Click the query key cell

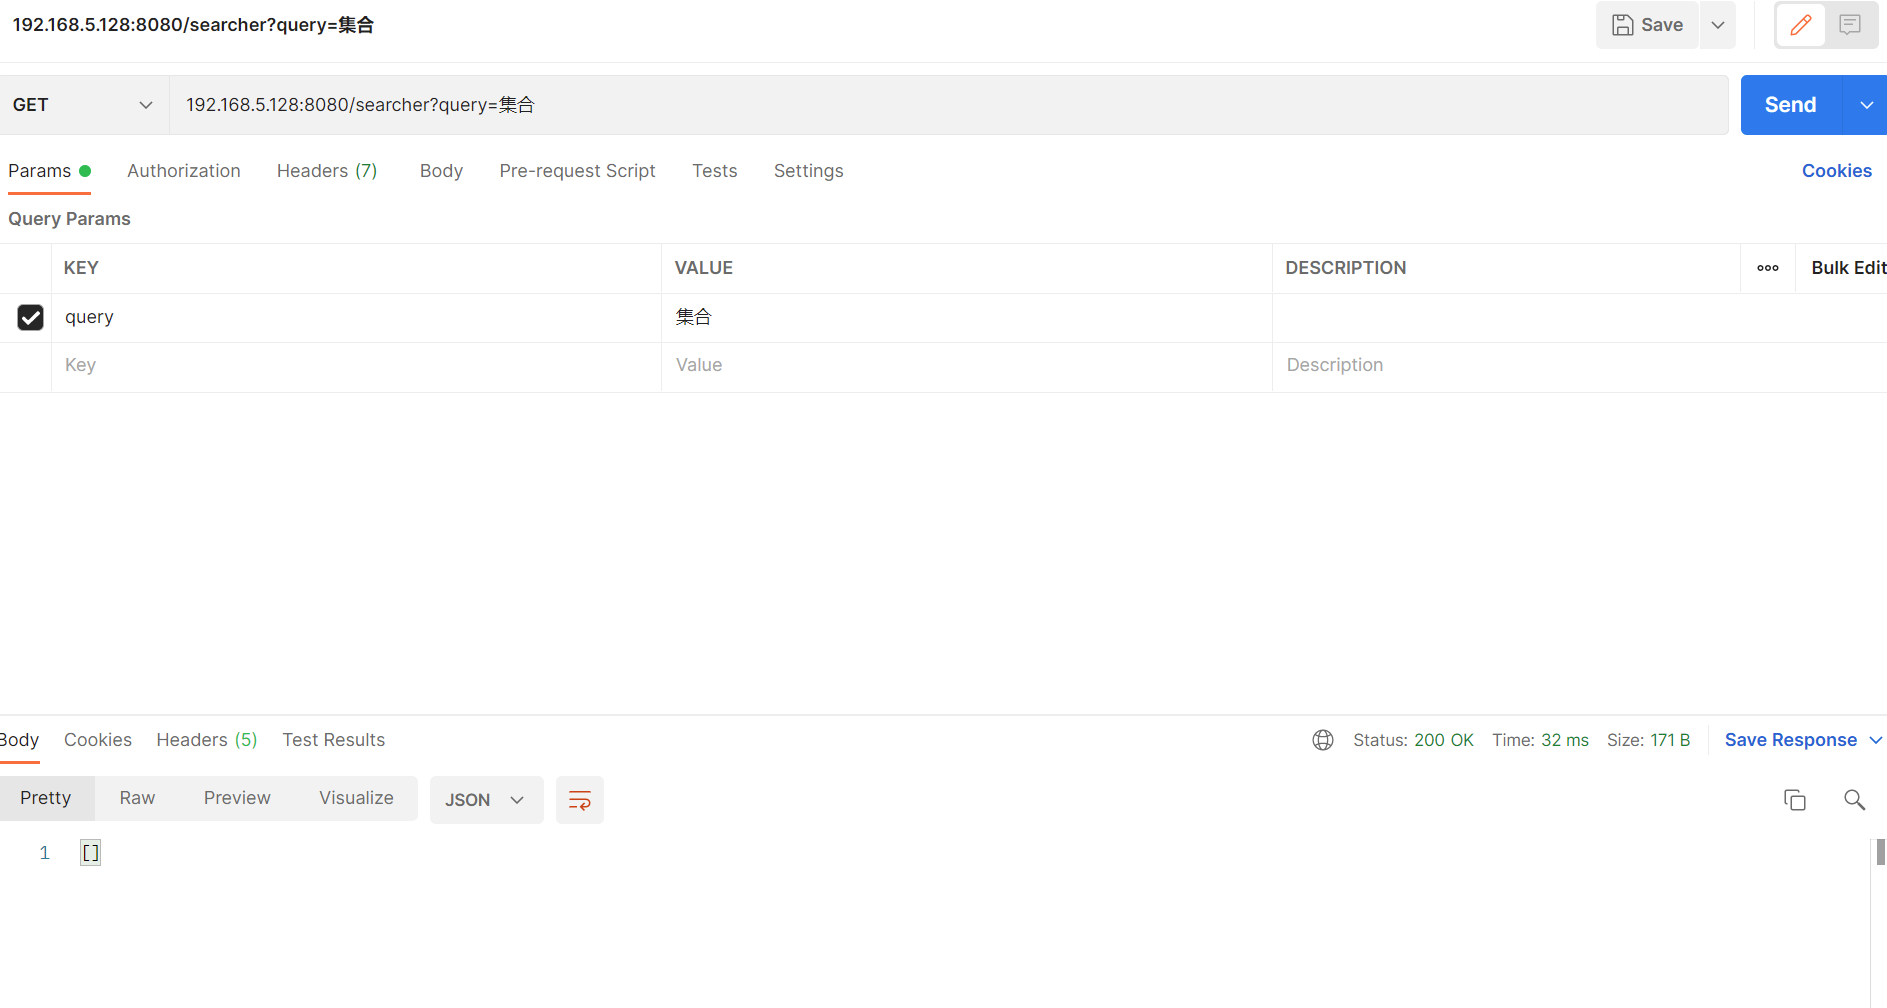(x=356, y=317)
